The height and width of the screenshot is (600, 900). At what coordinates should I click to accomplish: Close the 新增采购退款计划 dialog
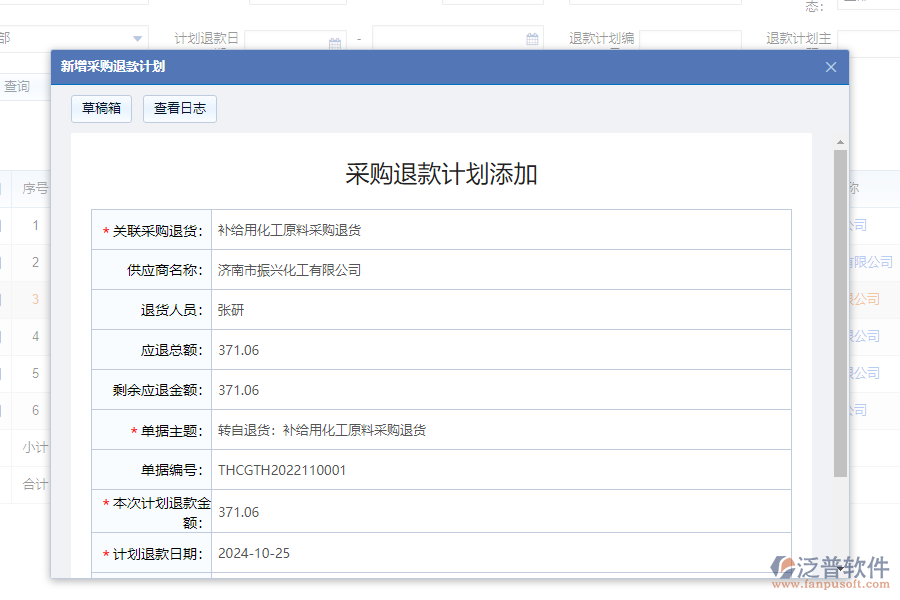tap(830, 66)
